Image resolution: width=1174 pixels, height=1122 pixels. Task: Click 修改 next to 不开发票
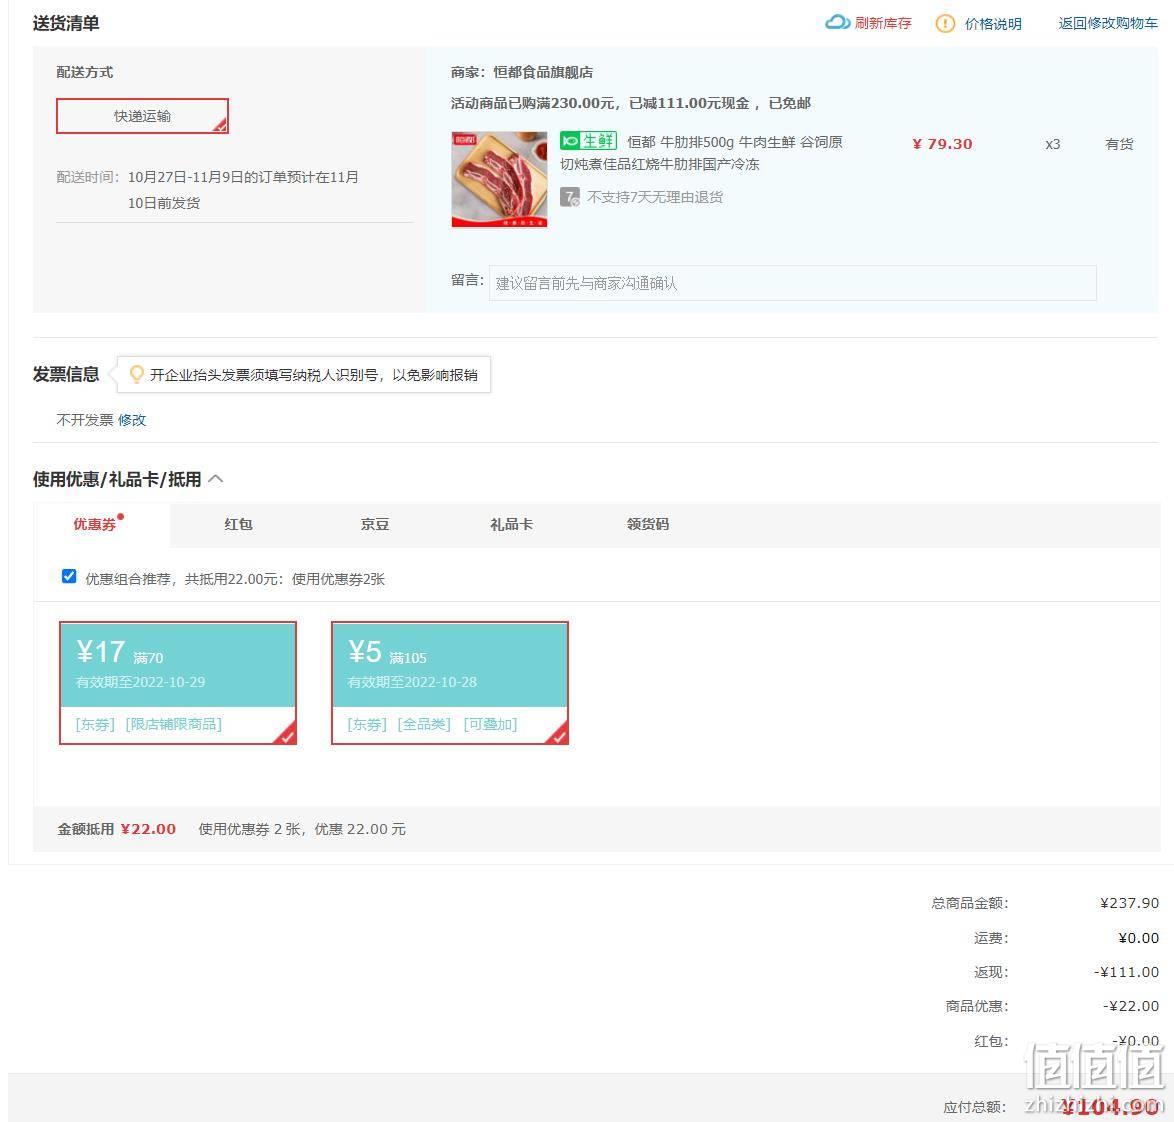[x=132, y=420]
